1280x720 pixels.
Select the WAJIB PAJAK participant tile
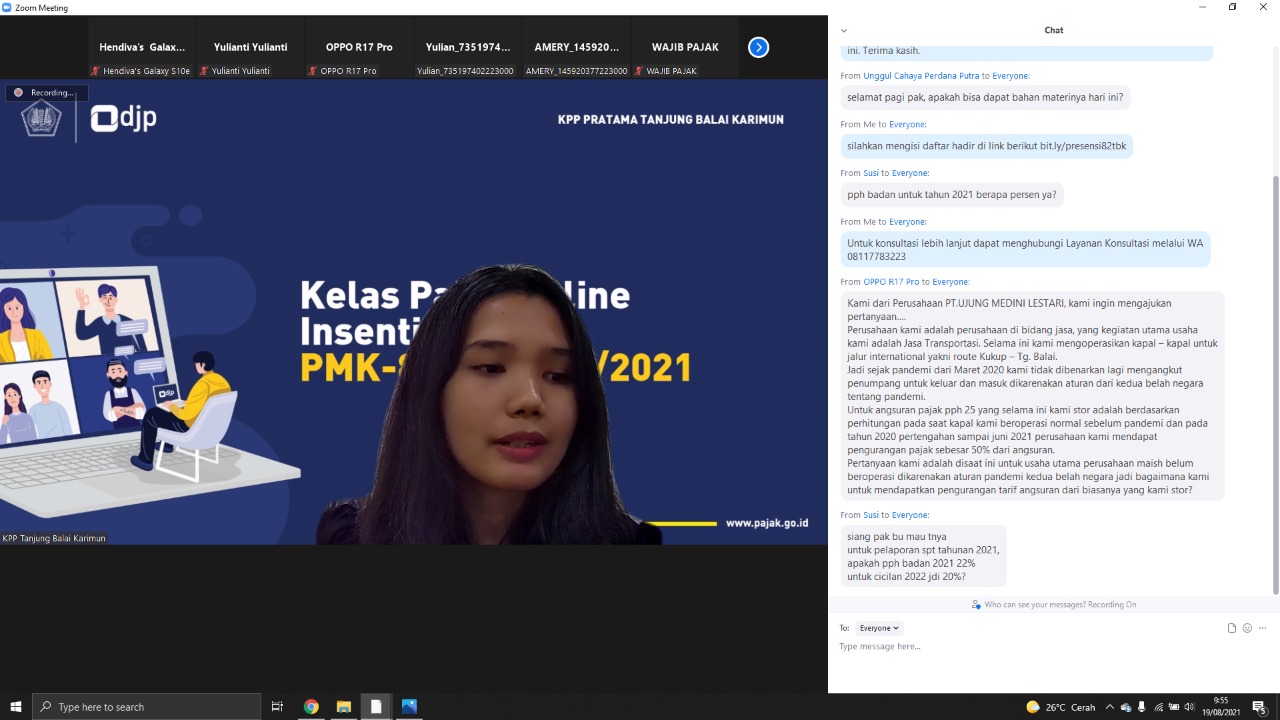point(685,47)
